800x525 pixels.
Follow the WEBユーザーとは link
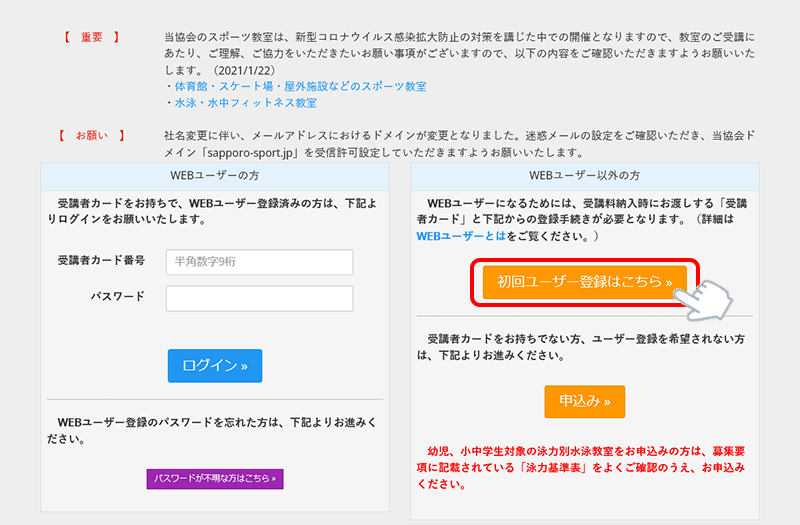coord(461,236)
